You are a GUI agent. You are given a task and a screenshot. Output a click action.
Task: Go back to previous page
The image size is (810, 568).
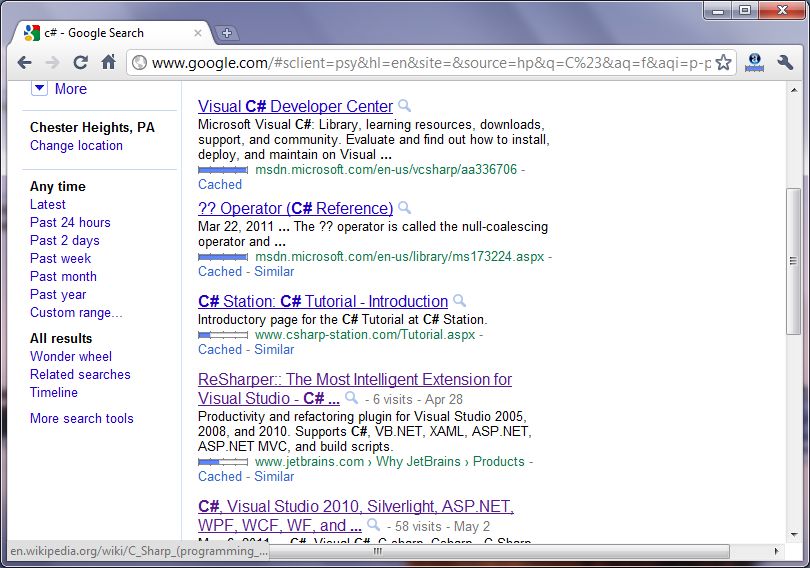(x=24, y=63)
